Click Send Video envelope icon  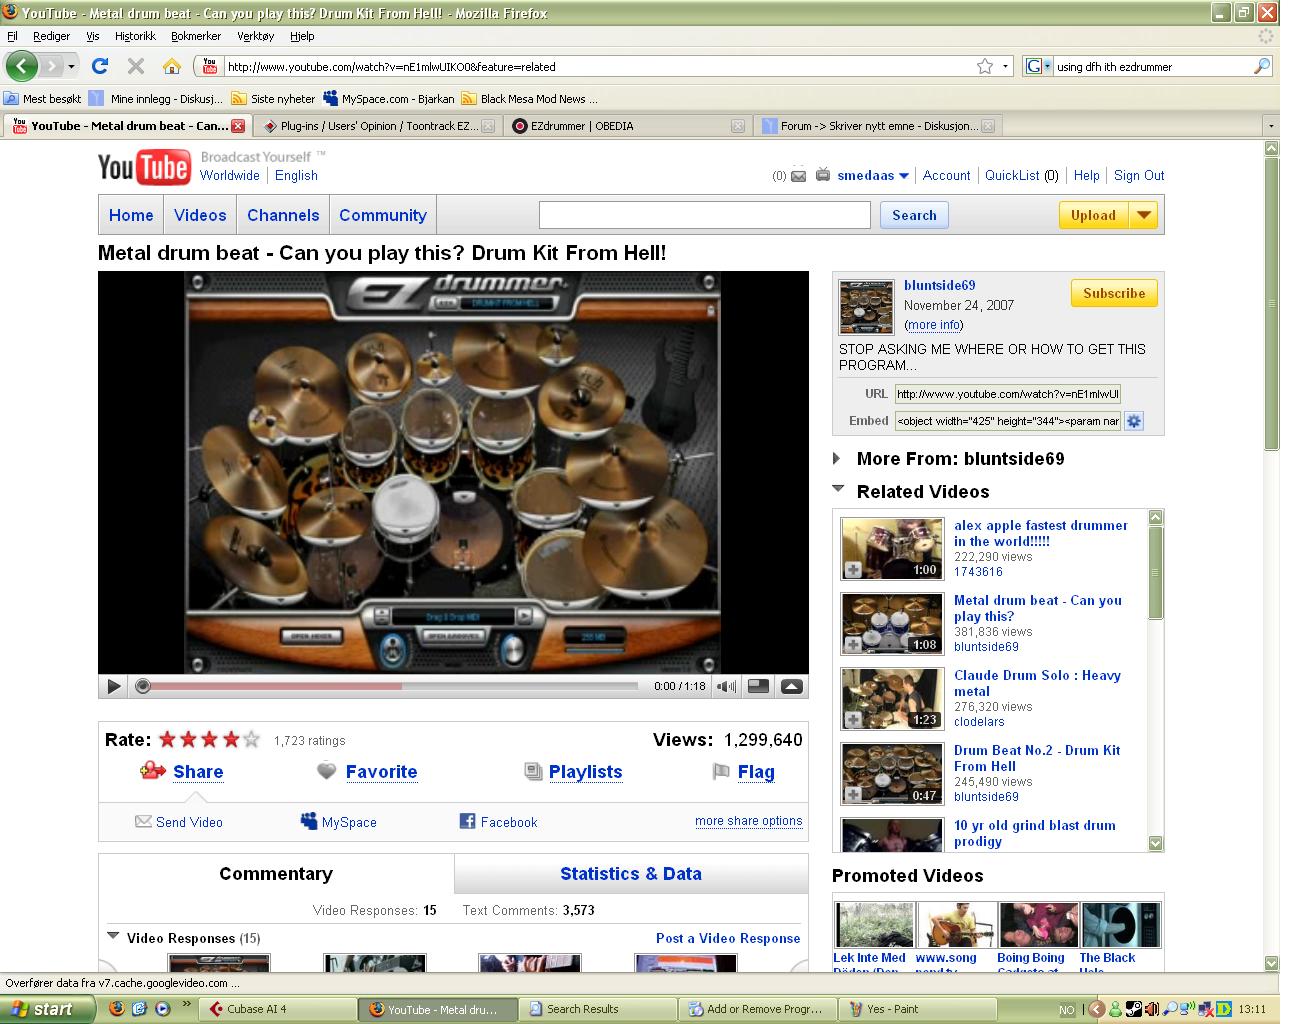click(143, 821)
